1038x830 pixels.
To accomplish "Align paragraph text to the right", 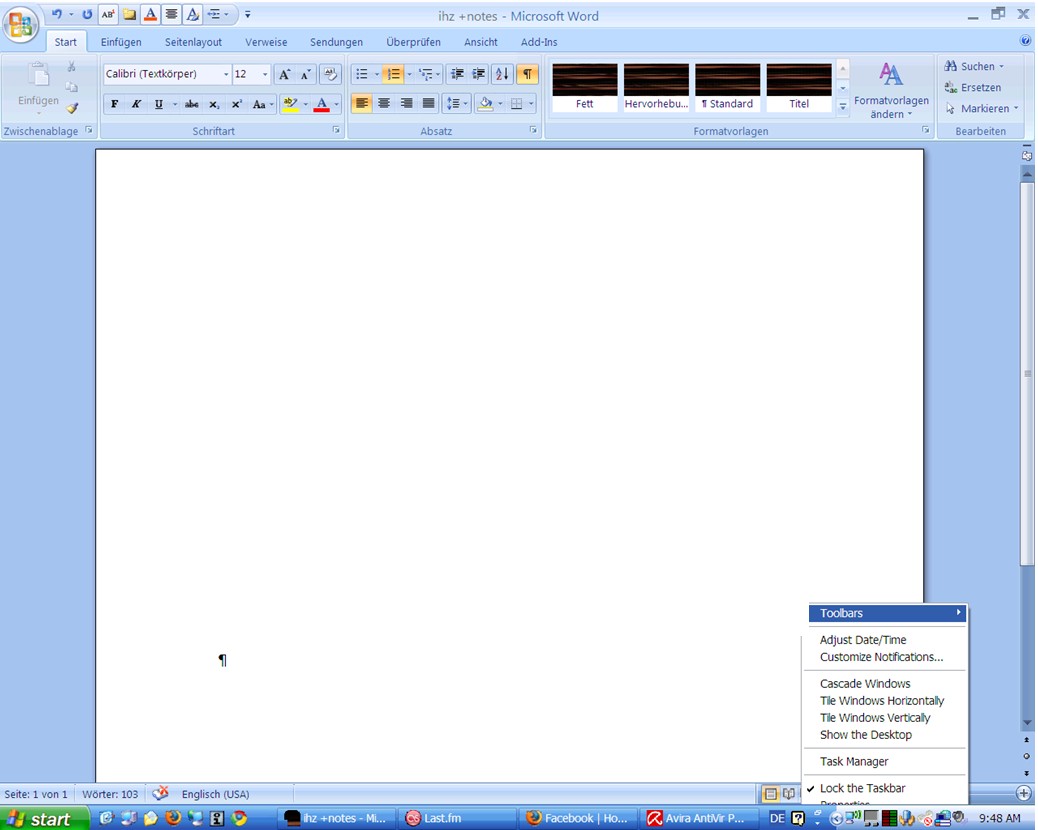I will [x=406, y=103].
